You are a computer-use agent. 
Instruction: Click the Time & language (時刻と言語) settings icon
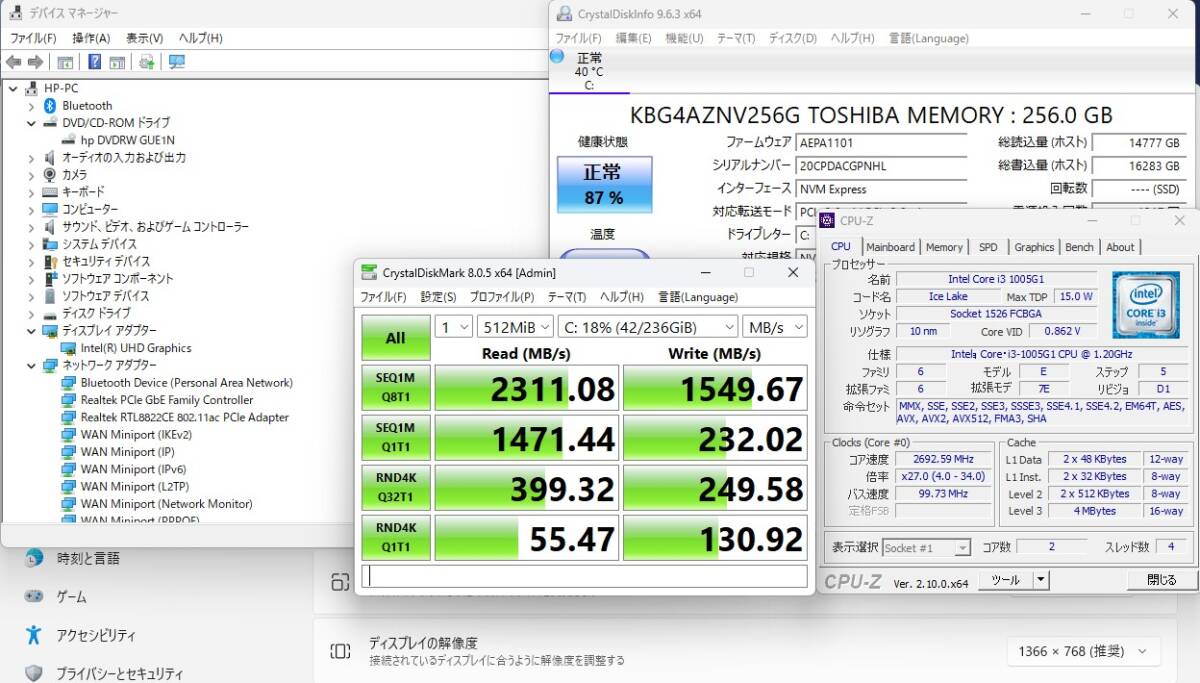[x=34, y=558]
